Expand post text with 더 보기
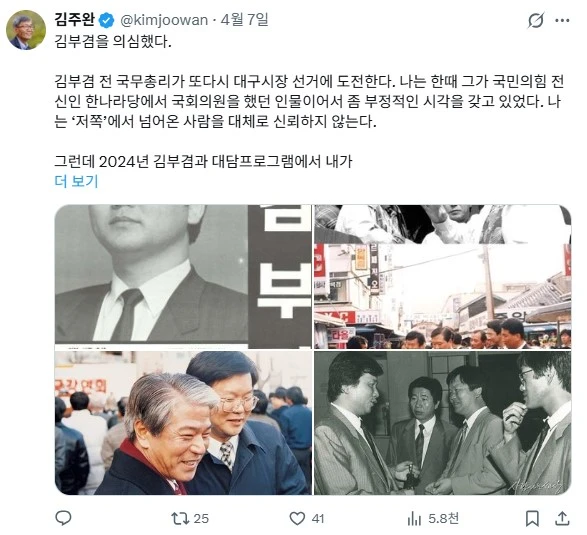 (x=76, y=181)
